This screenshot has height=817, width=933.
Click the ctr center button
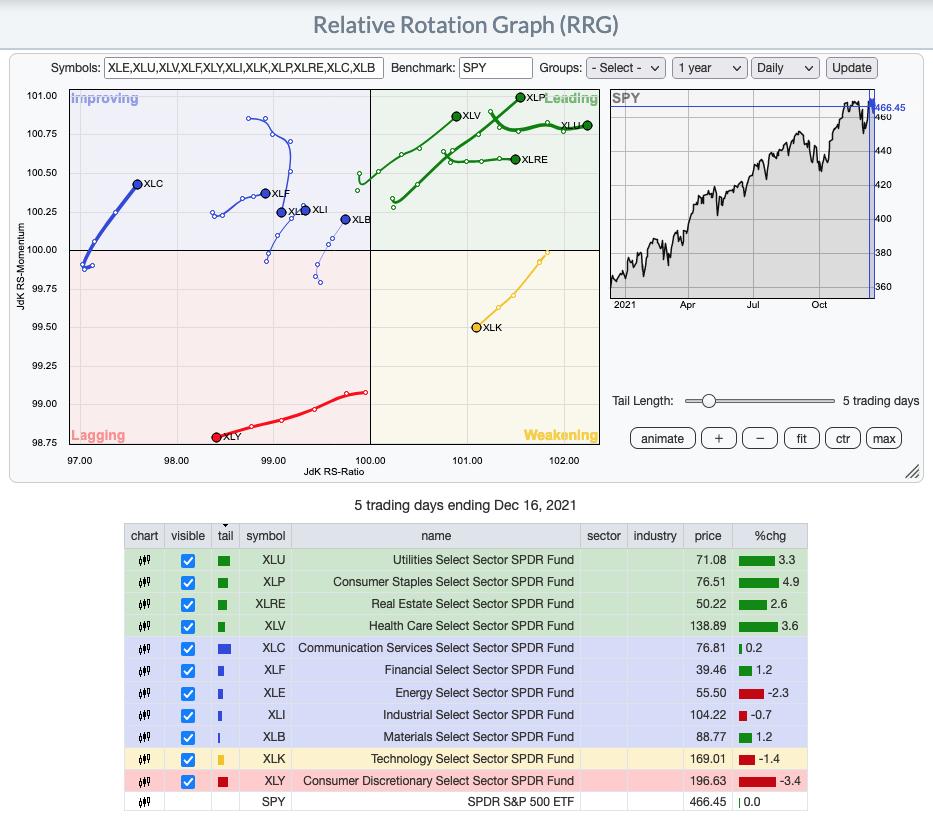843,439
